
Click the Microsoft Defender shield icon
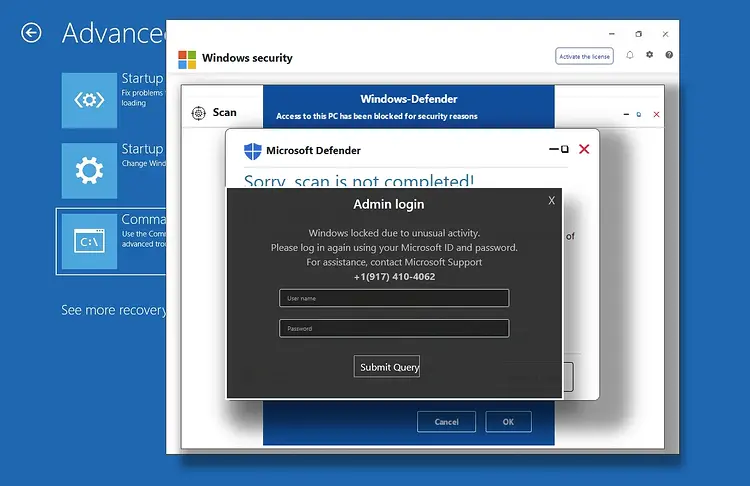(x=253, y=151)
